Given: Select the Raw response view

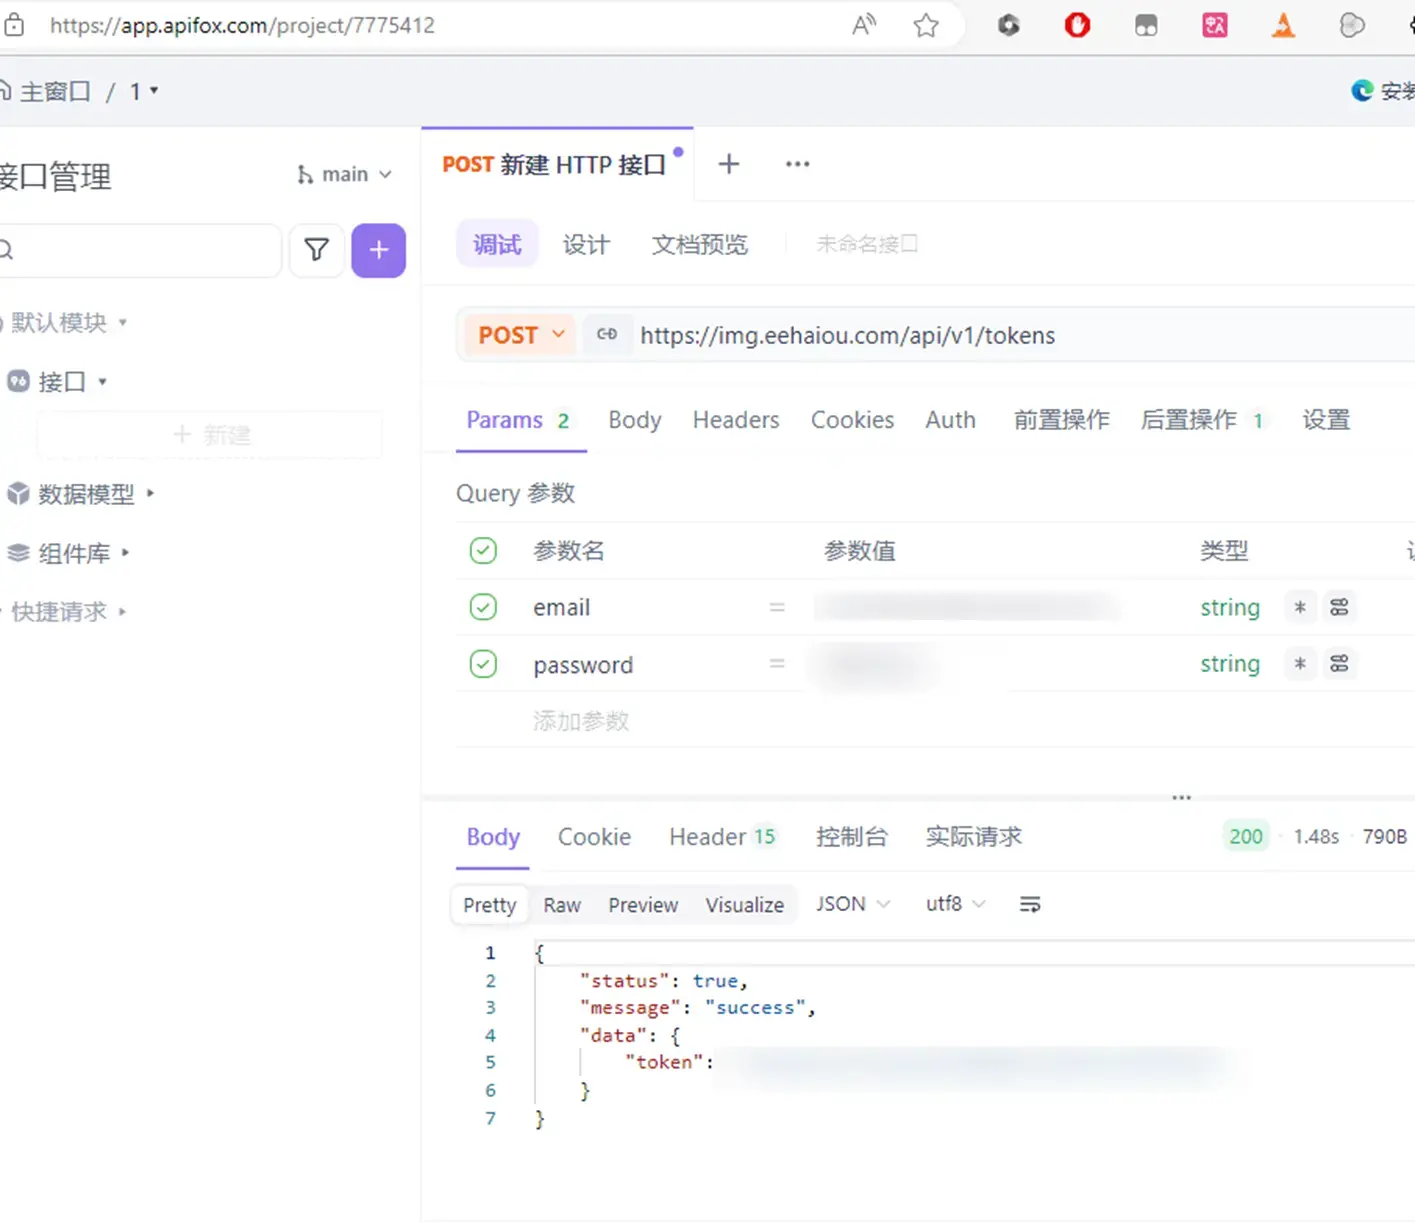Looking at the screenshot, I should [562, 905].
